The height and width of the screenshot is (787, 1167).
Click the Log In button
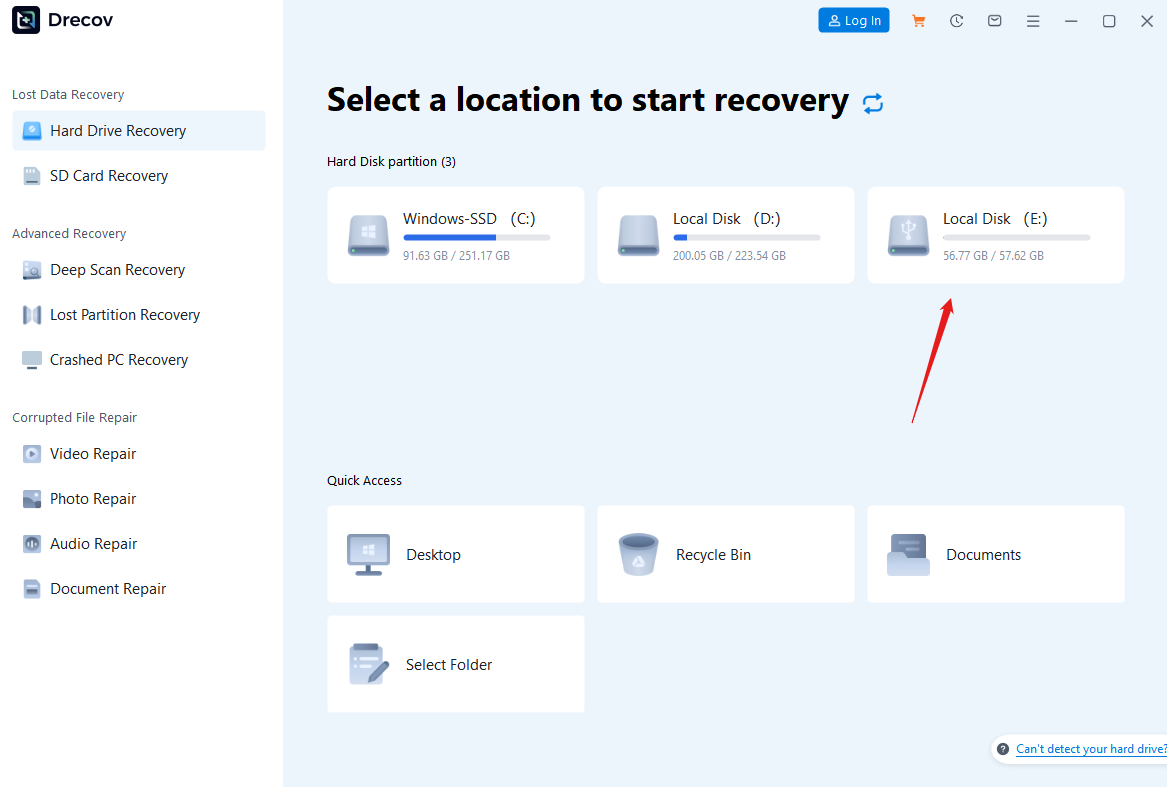coord(853,20)
